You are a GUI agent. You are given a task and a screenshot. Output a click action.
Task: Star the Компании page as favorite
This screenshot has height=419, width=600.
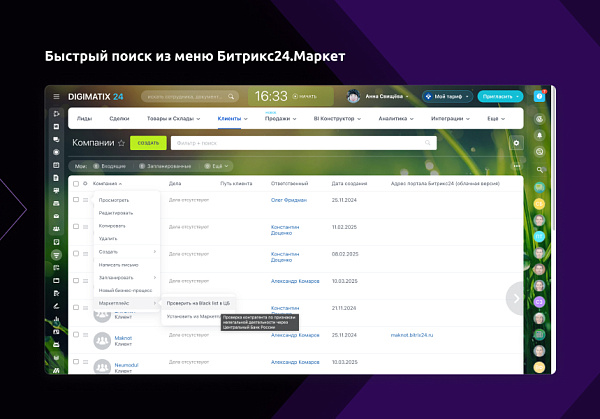coord(122,143)
